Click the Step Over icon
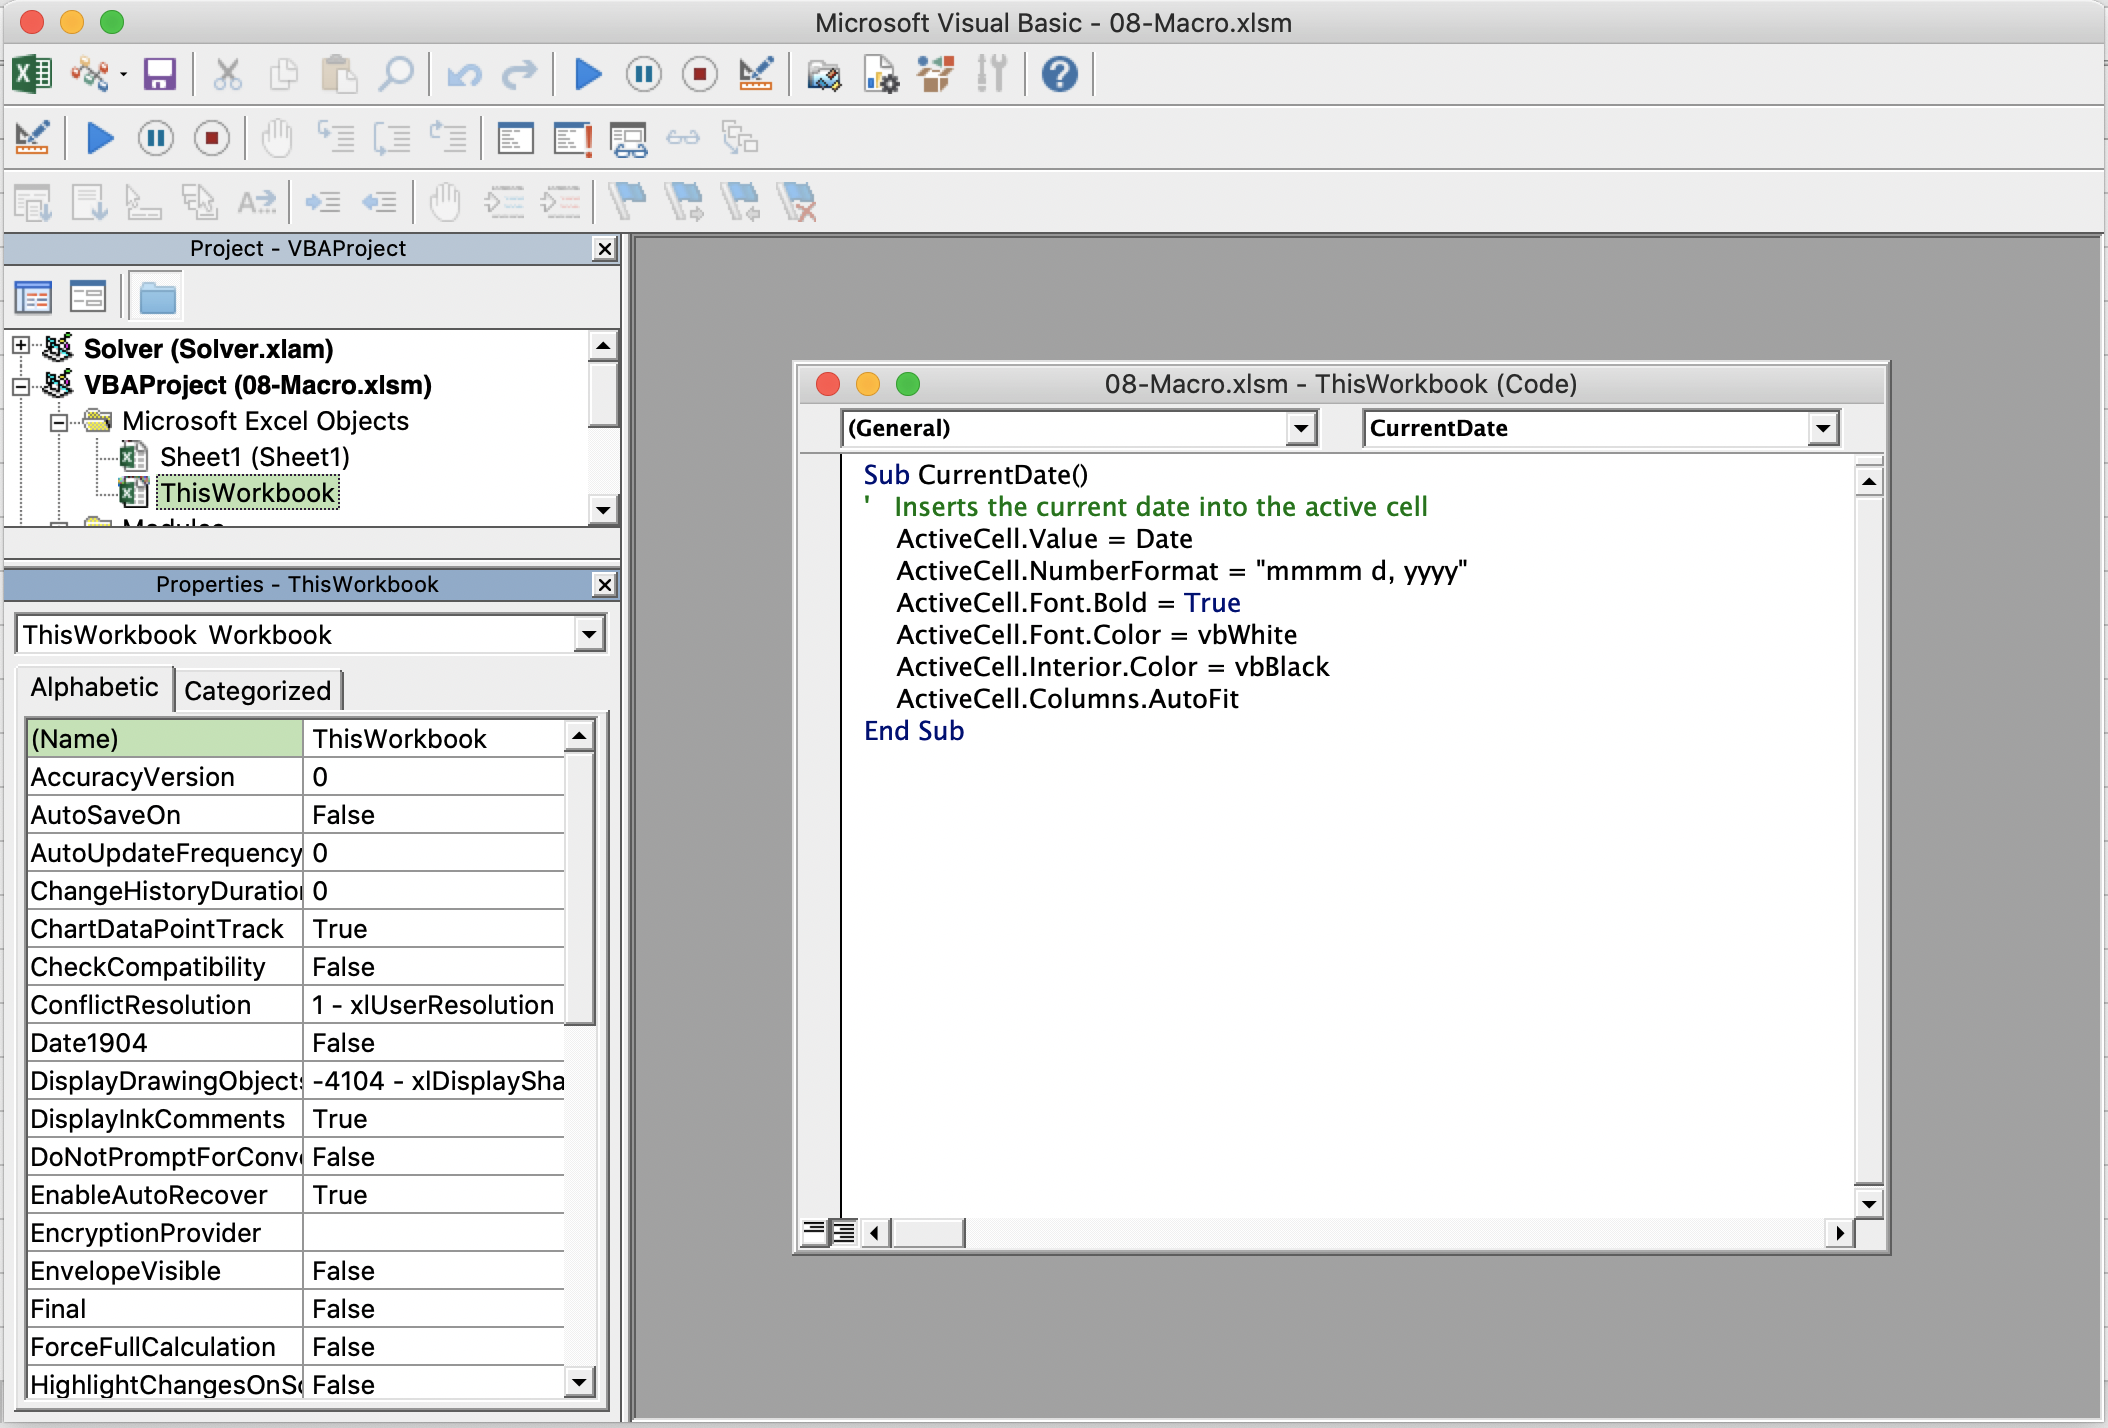The image size is (2108, 1428). [x=392, y=138]
